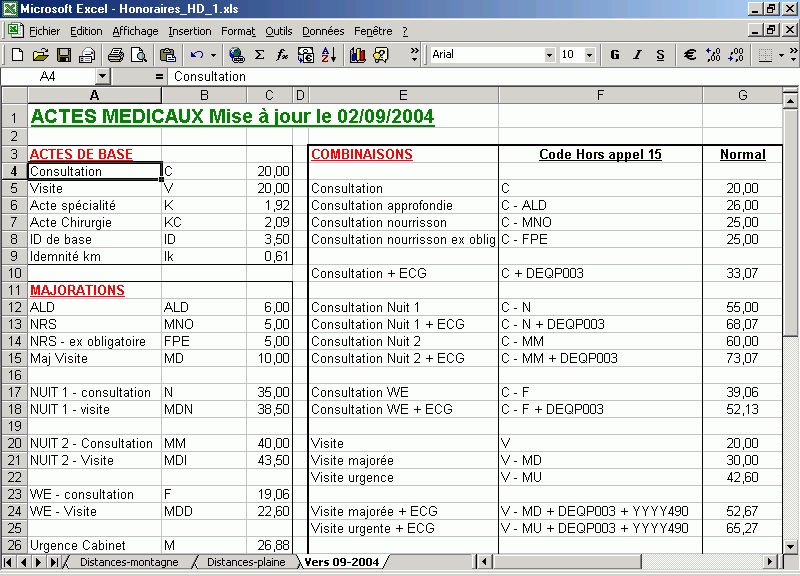
Task: Expand the Arial font name dropdown
Action: point(549,55)
